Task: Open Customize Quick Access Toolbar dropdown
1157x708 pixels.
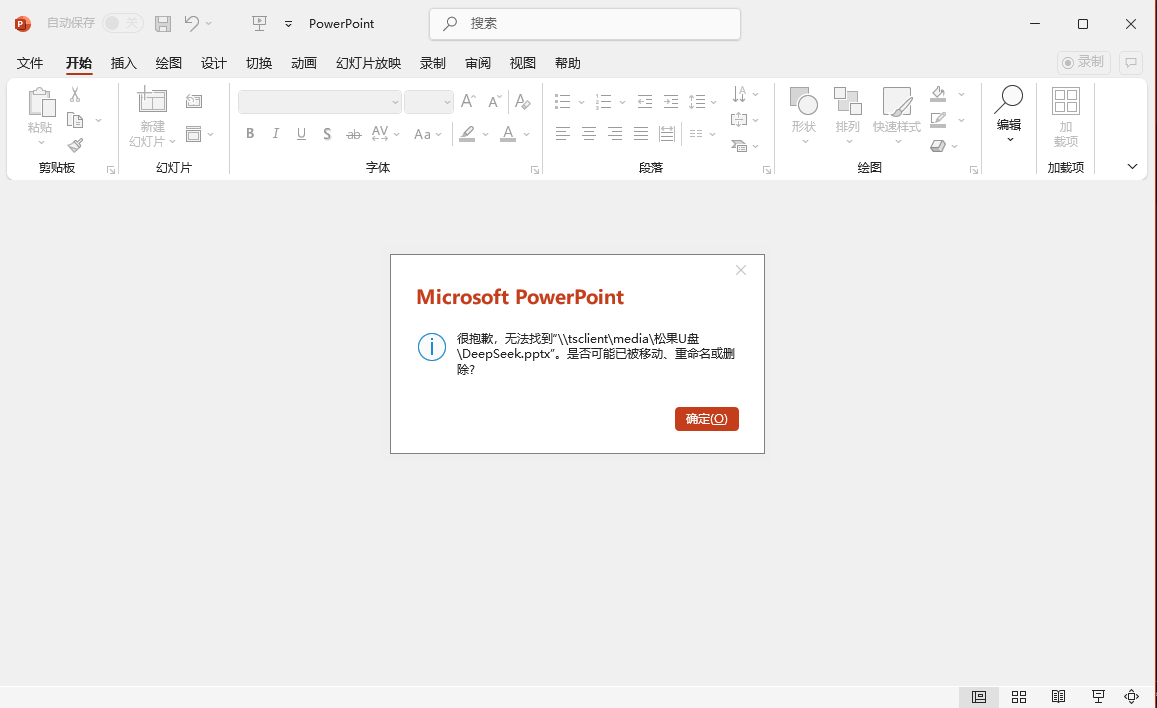Action: pyautogui.click(x=289, y=24)
